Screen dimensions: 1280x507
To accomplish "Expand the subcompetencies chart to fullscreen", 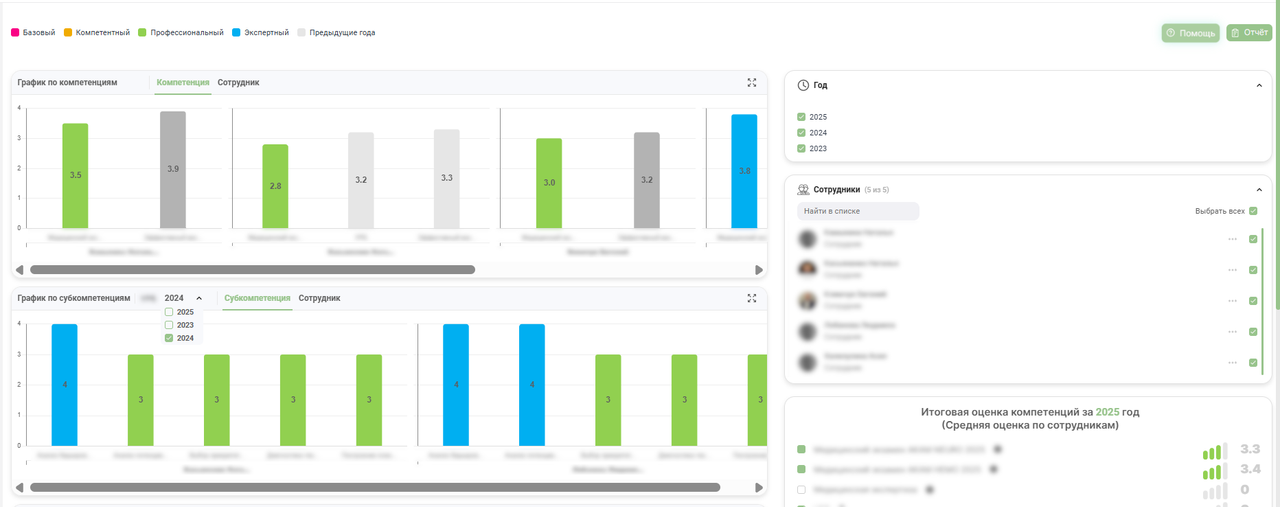I will [x=751, y=298].
